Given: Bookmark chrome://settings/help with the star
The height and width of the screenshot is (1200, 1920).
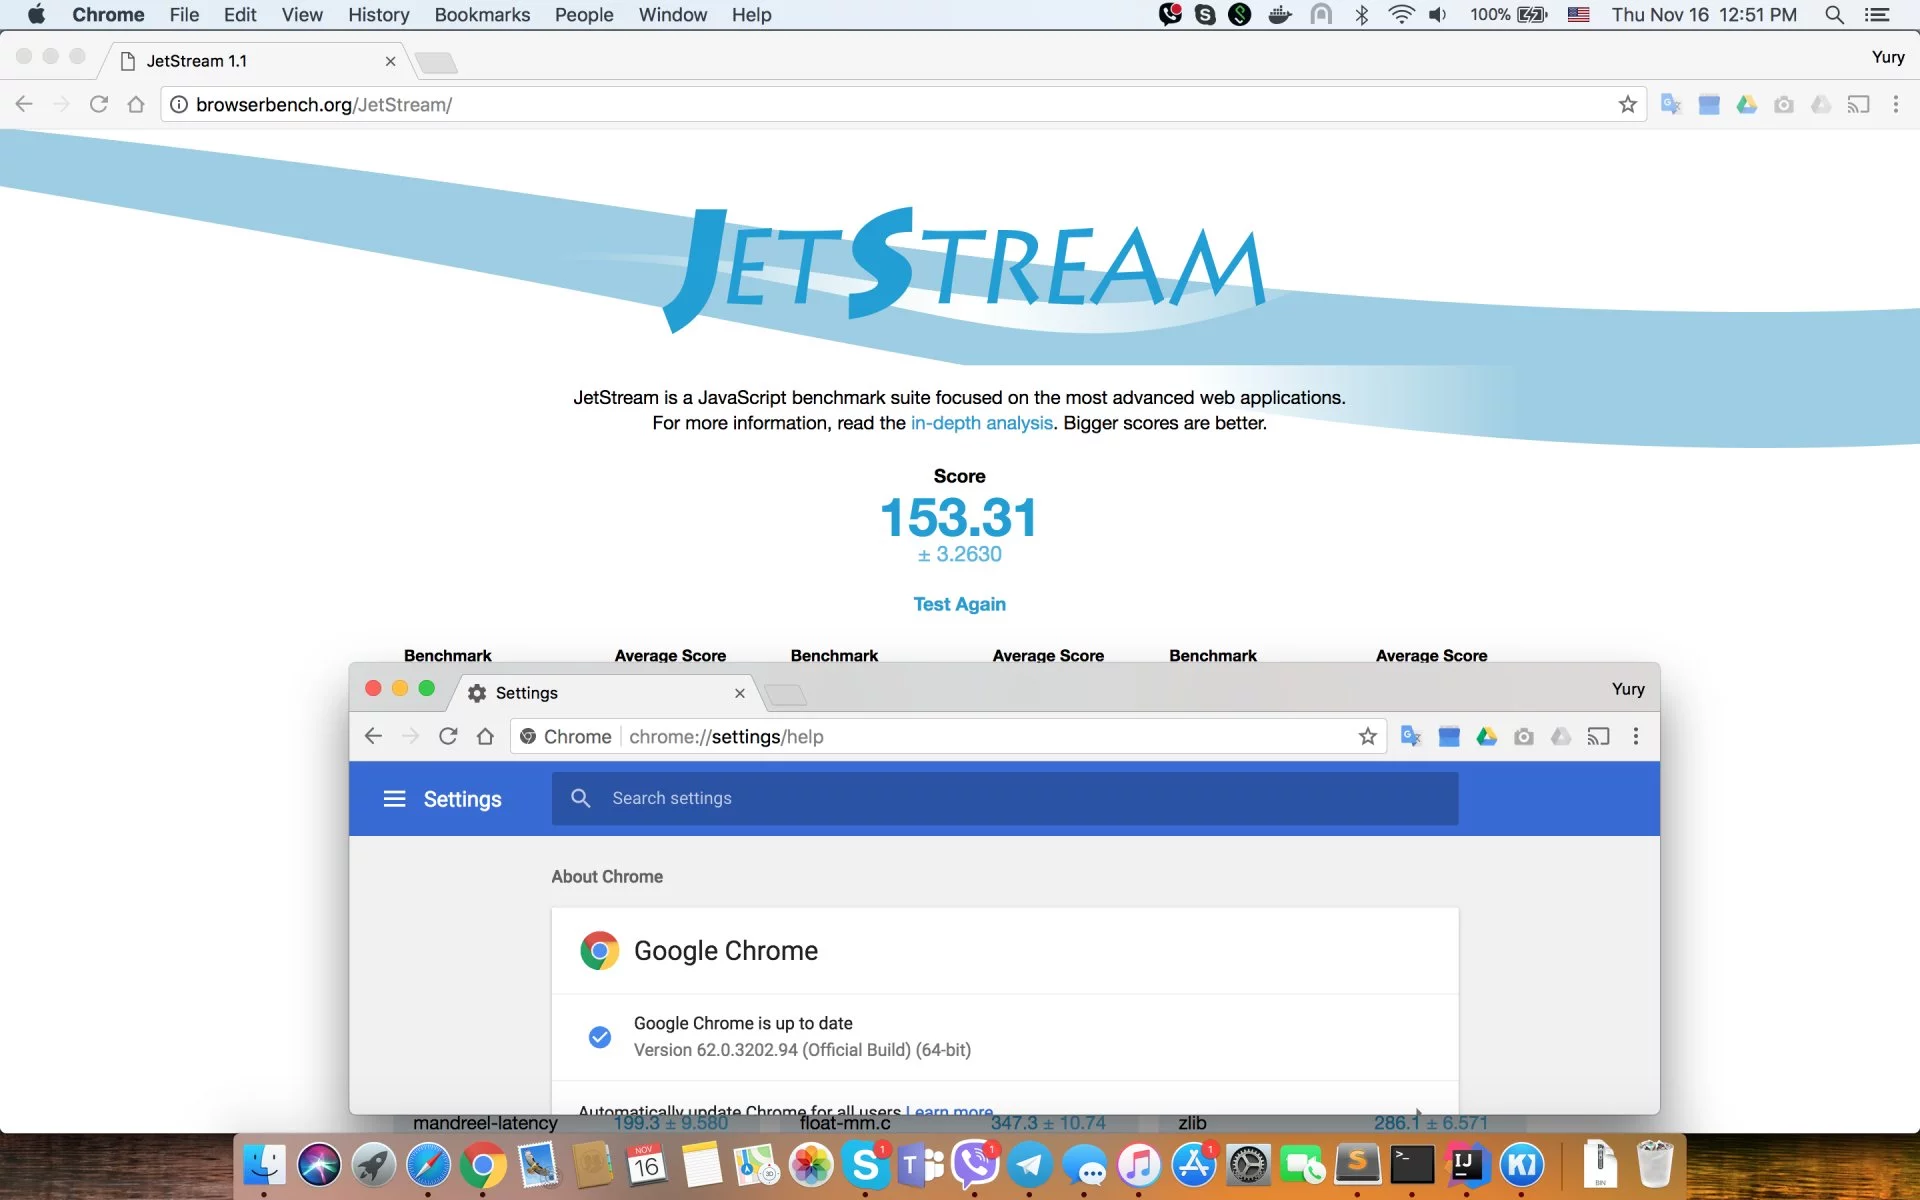Looking at the screenshot, I should 1368,736.
